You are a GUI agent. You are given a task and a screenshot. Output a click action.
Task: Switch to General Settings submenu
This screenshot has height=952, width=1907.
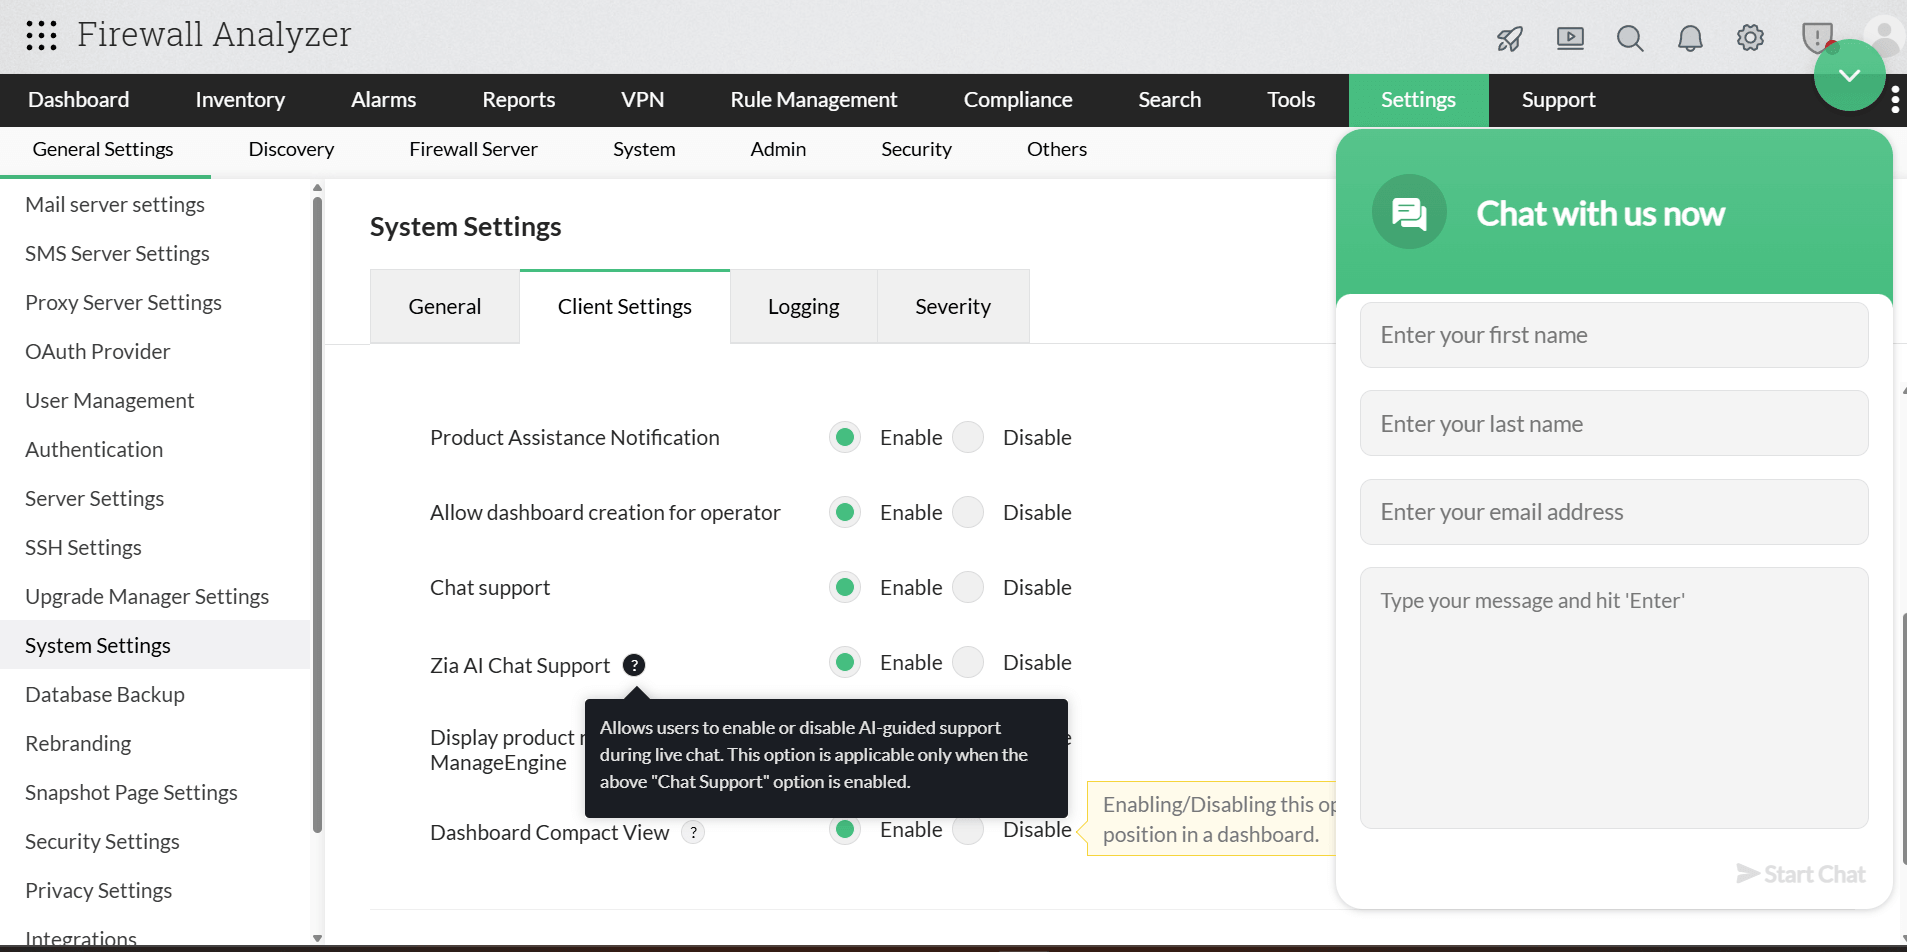coord(103,150)
